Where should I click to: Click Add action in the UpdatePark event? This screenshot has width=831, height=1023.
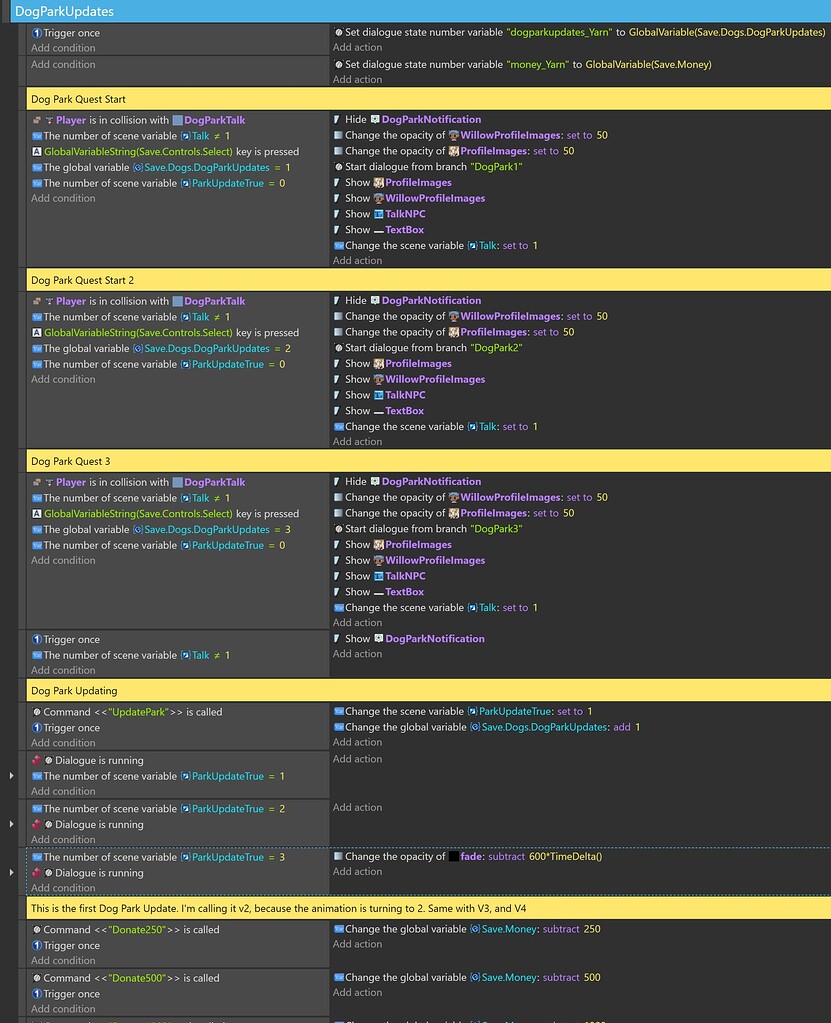(x=356, y=741)
